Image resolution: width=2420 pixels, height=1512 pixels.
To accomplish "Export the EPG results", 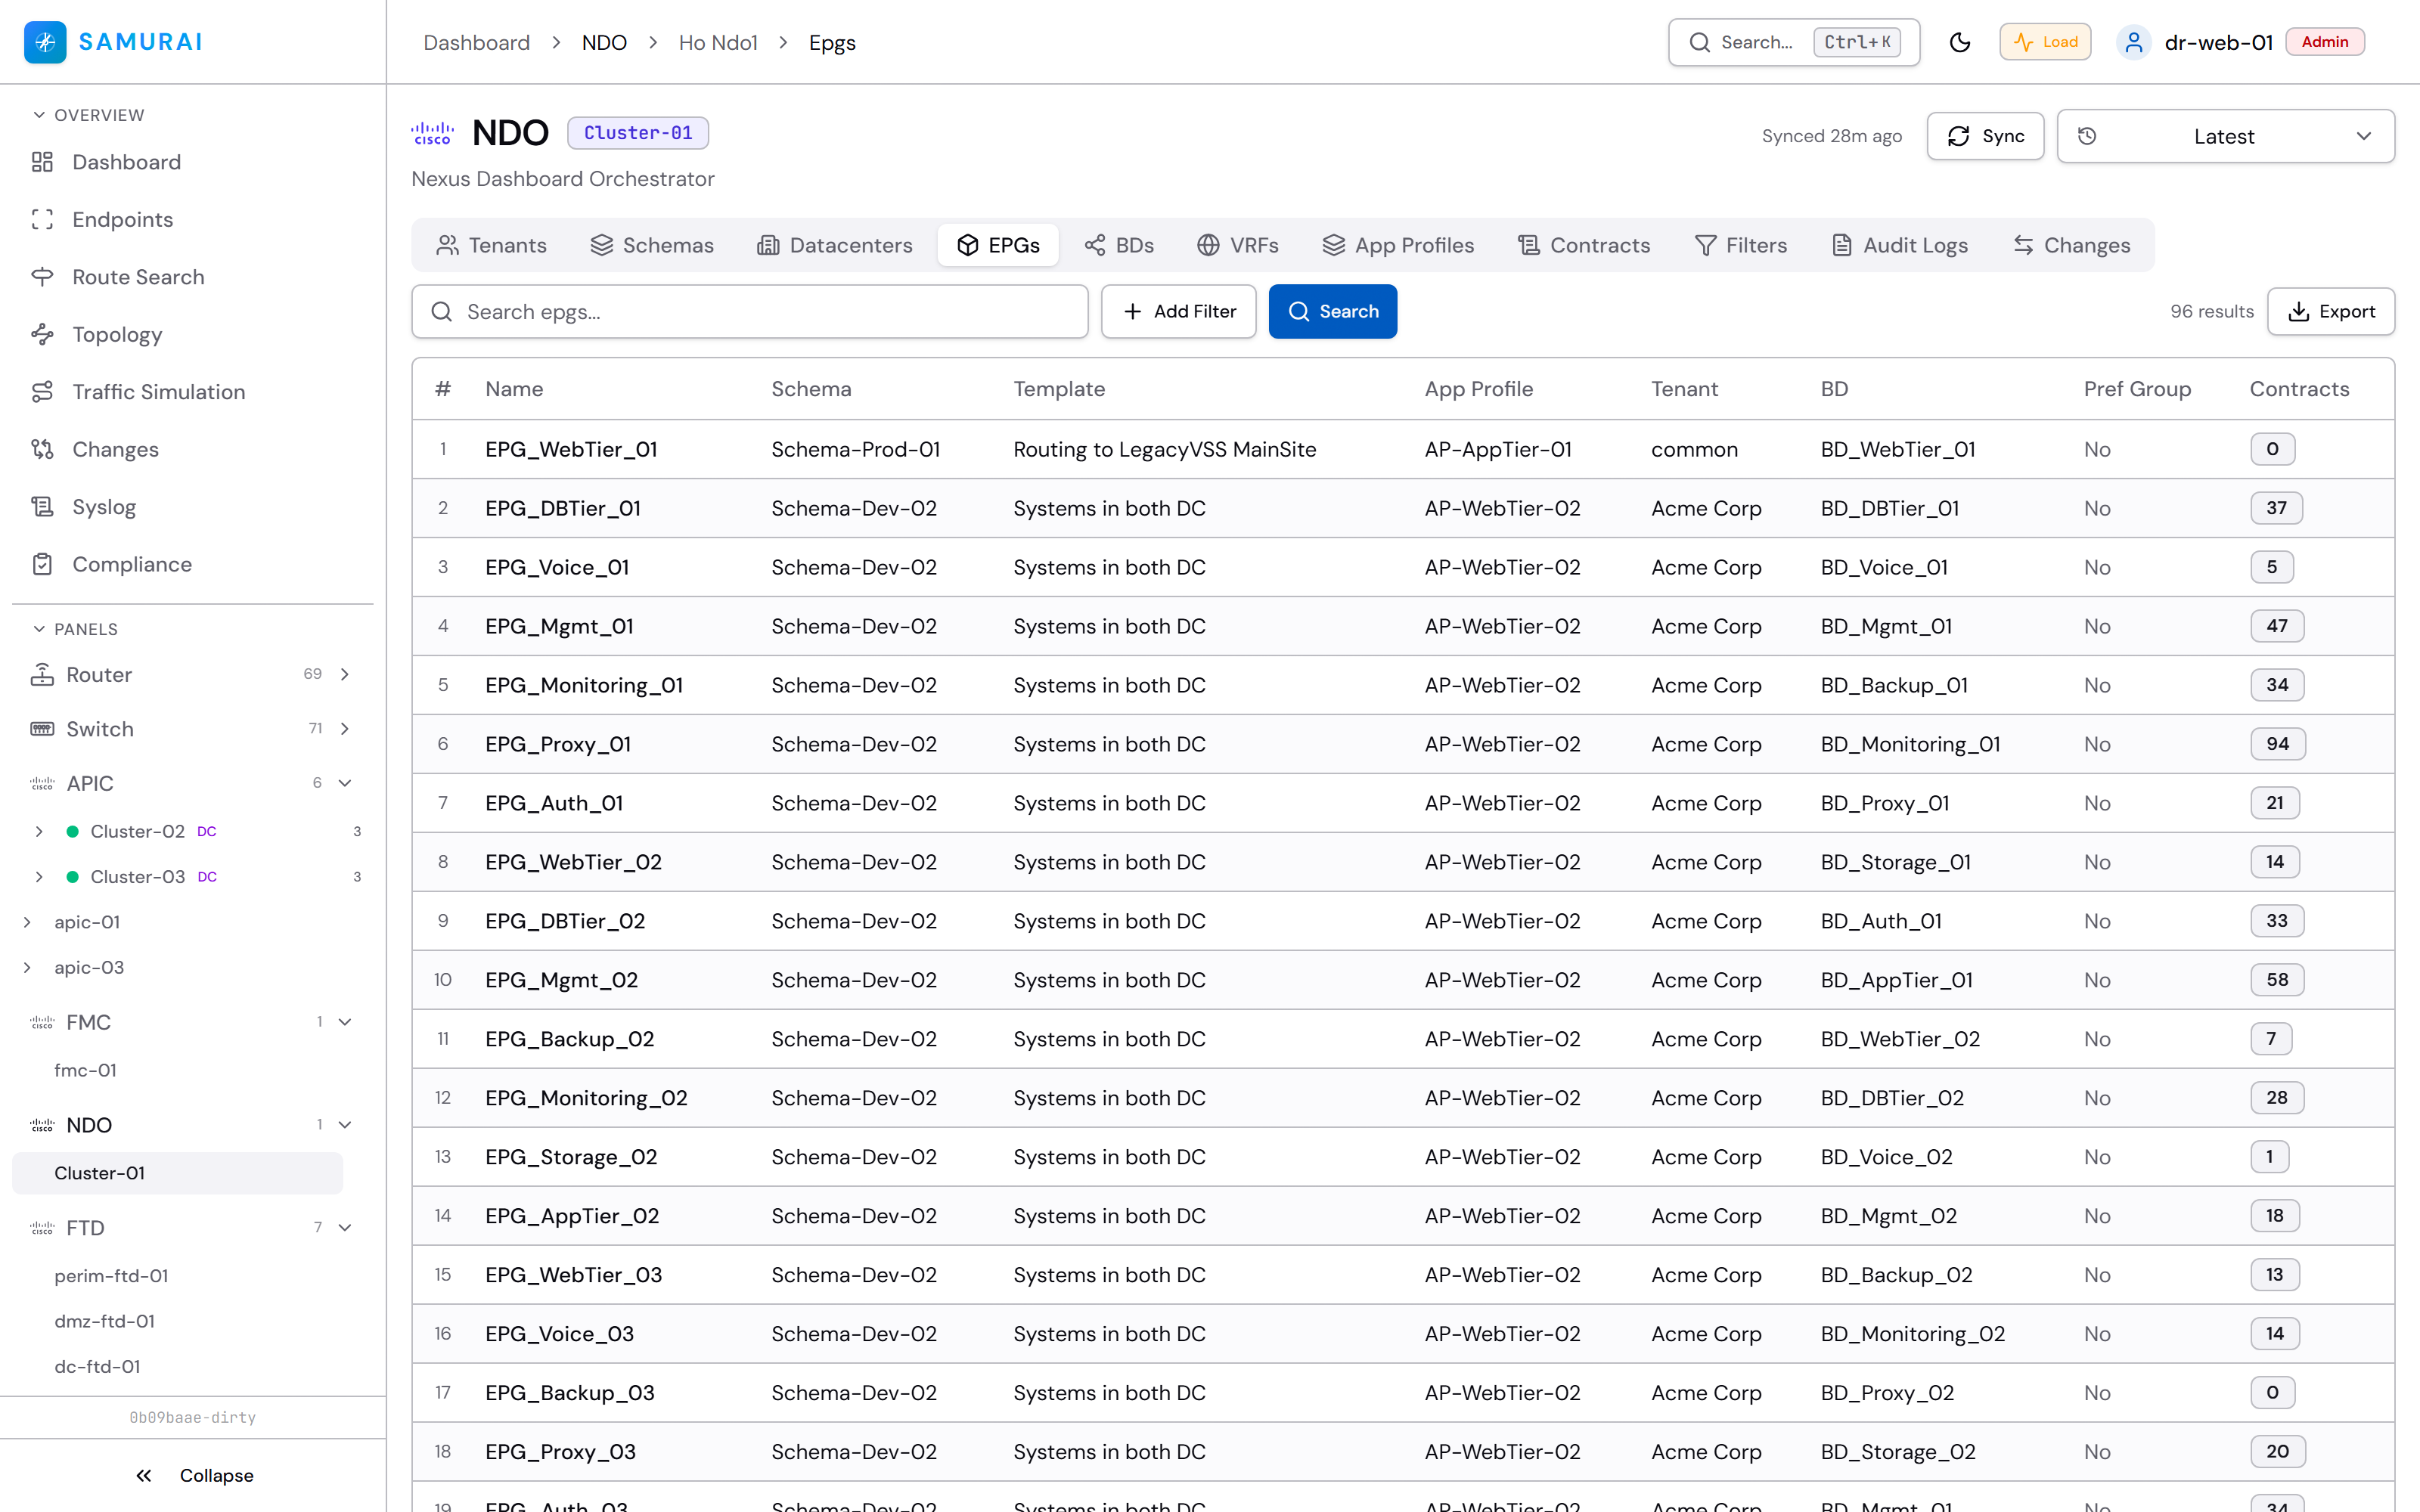I will point(2330,312).
